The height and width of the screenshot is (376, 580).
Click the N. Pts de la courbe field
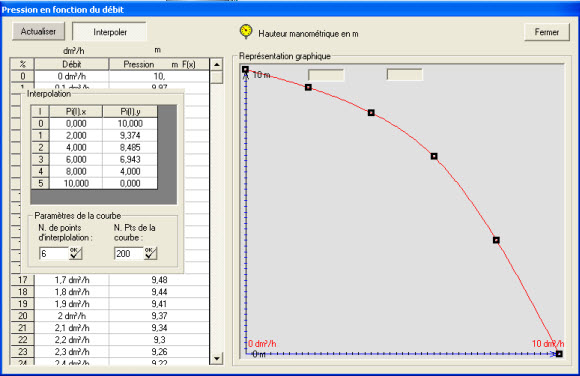click(x=129, y=254)
